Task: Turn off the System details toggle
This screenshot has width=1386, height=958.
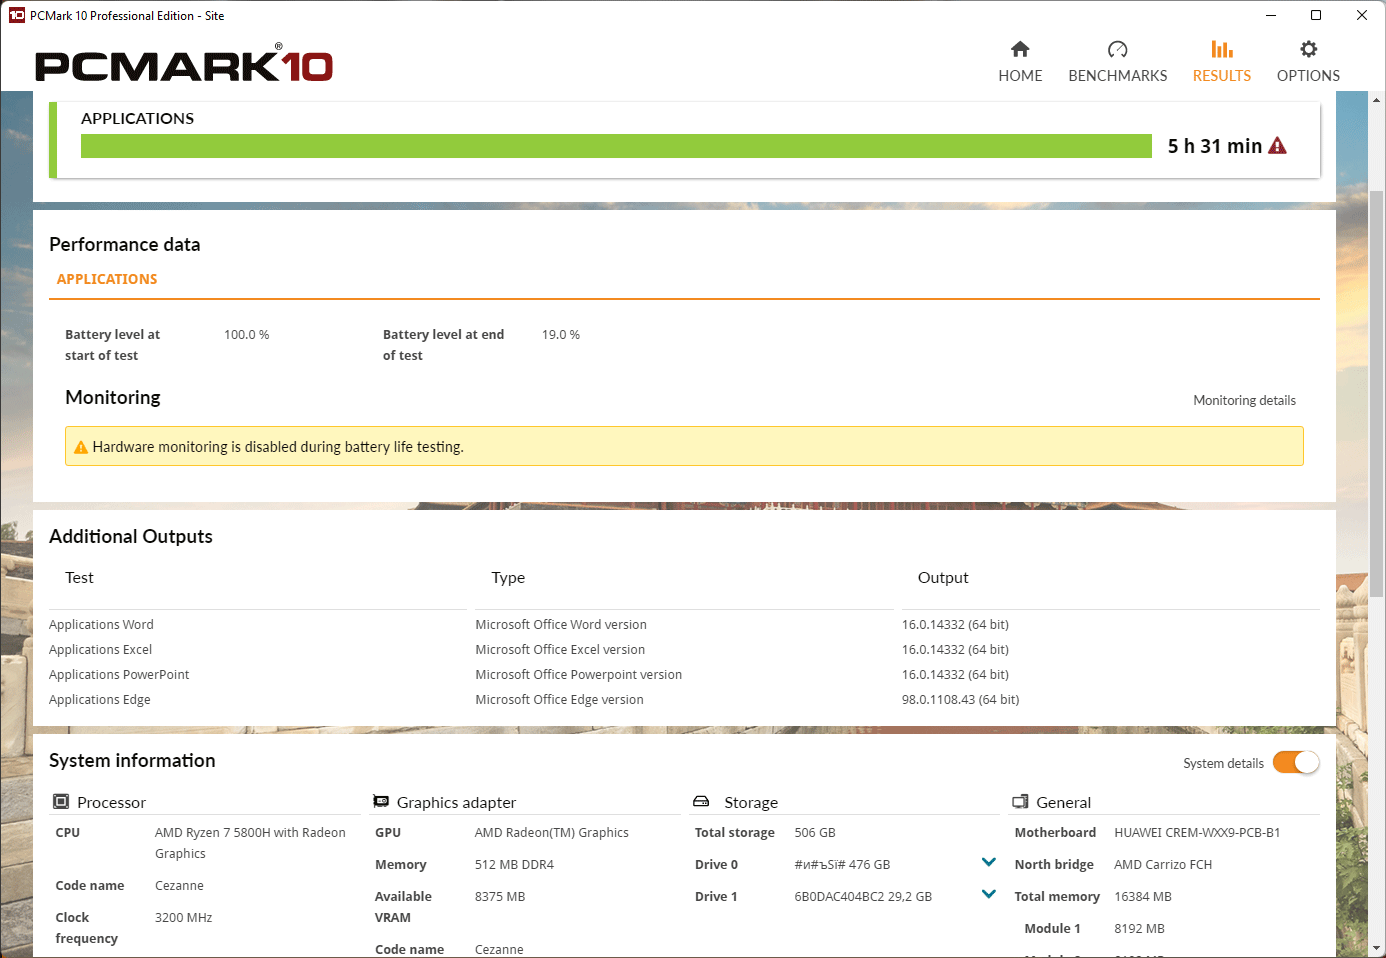Action: [x=1296, y=763]
